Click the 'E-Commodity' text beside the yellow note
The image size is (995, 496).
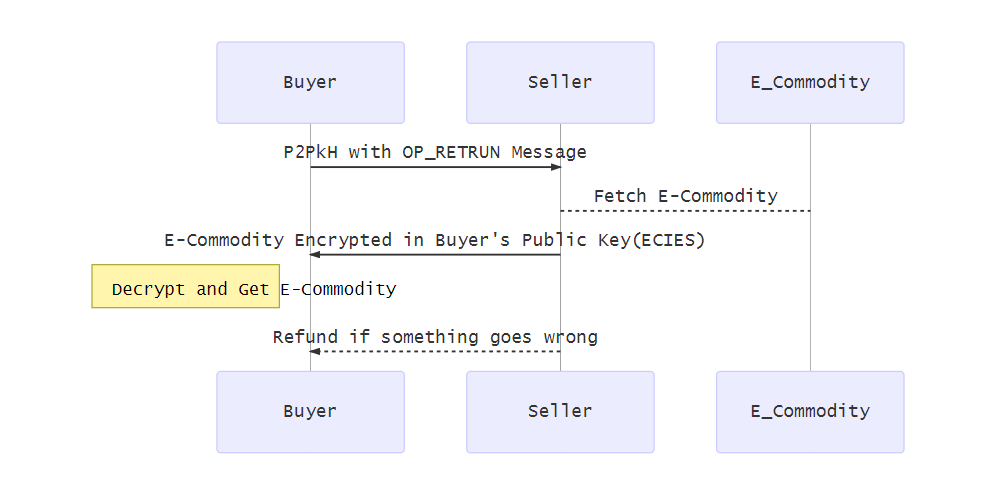(x=338, y=289)
